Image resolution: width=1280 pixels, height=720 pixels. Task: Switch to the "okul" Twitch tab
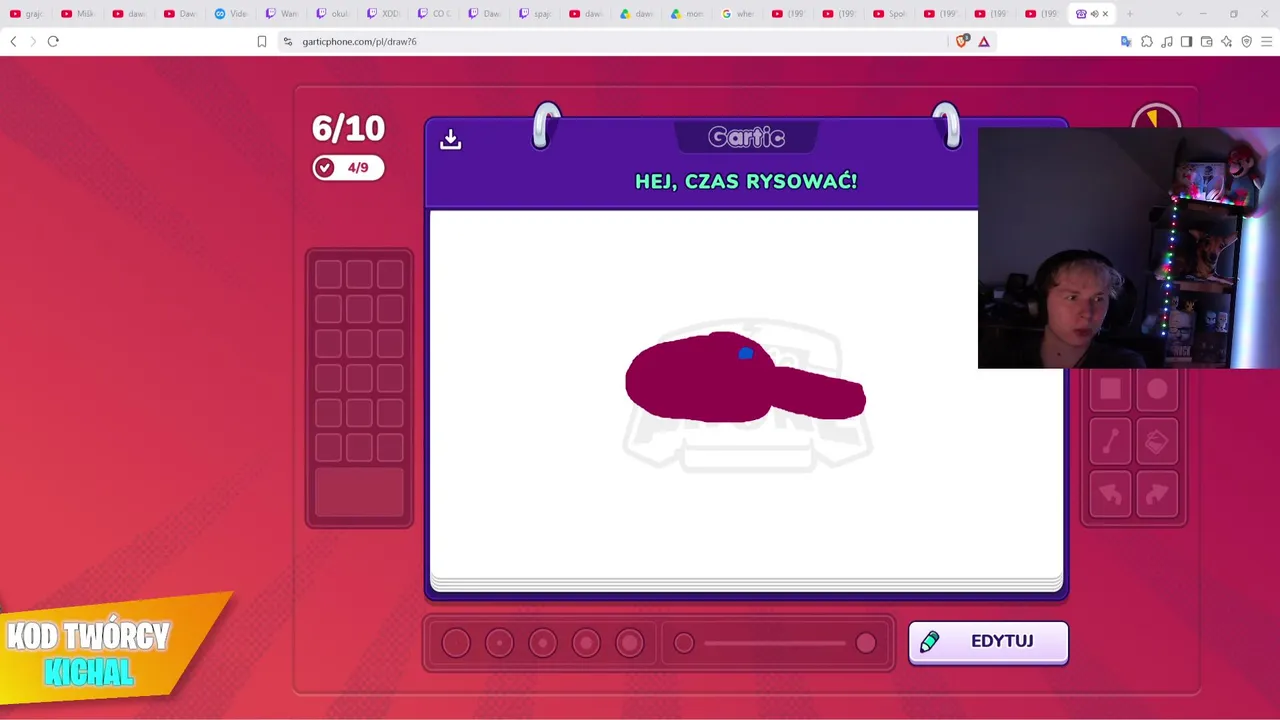(332, 14)
